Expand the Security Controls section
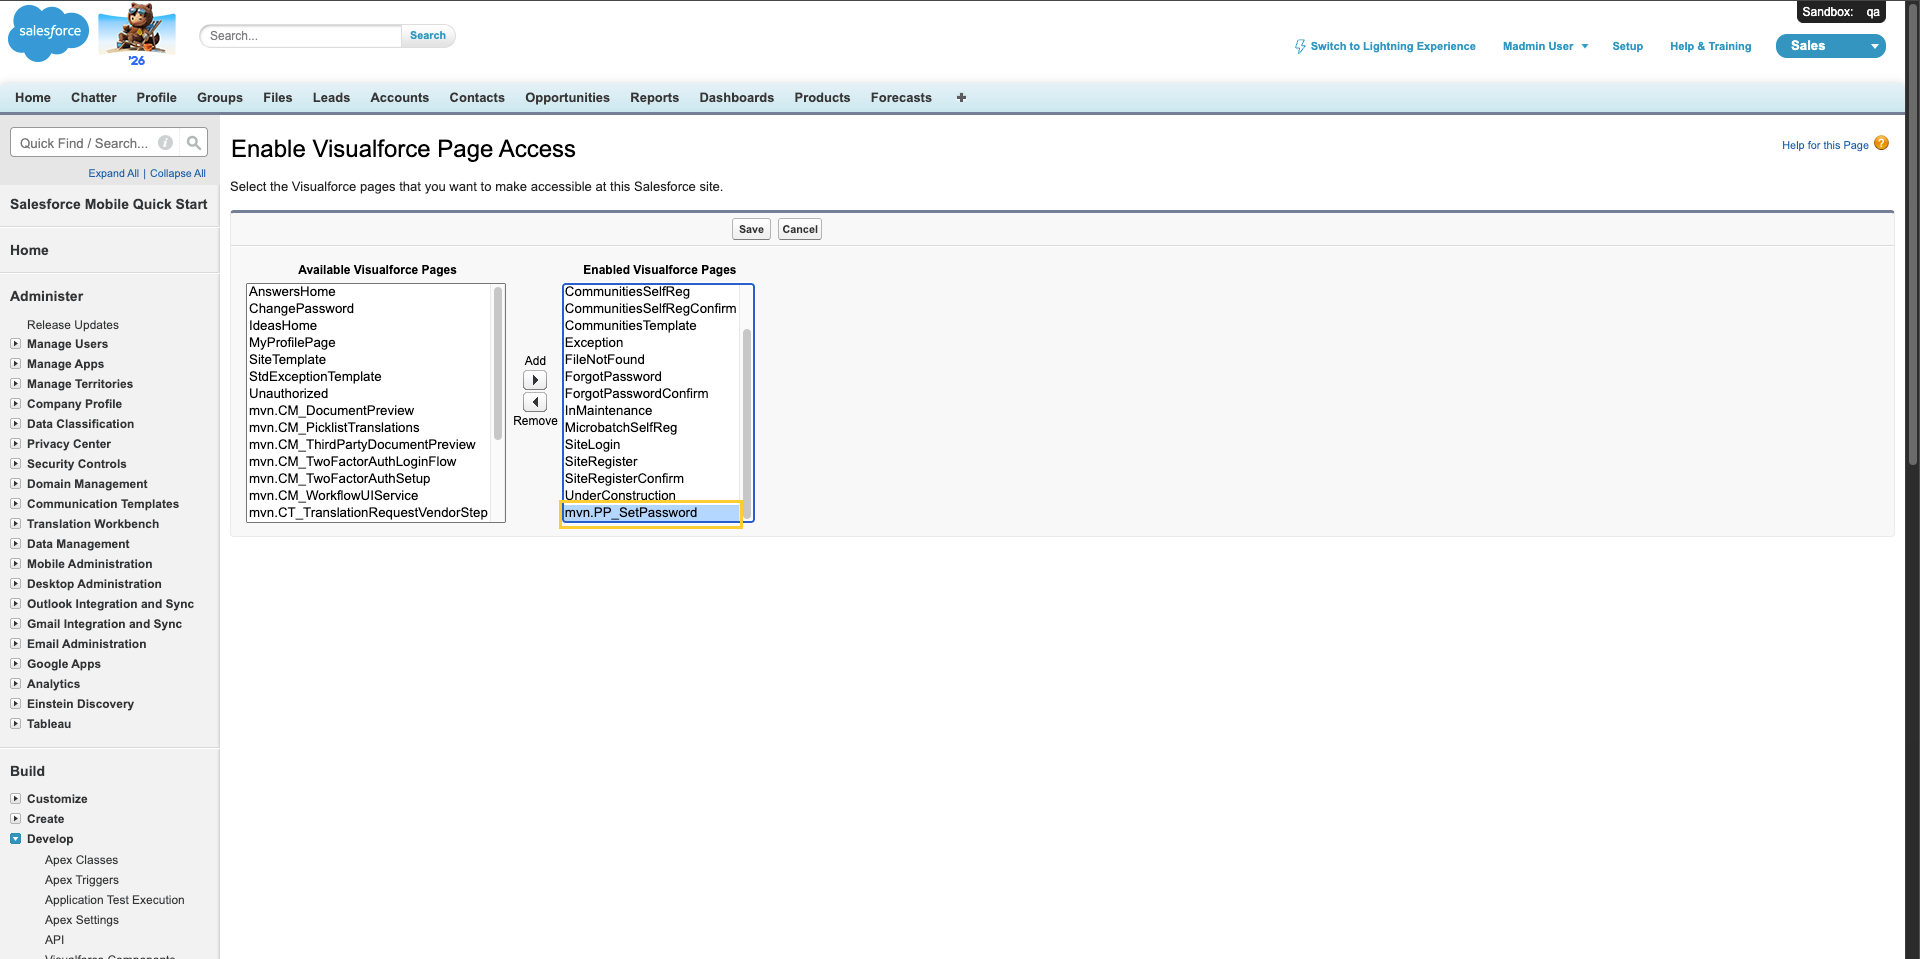1920x959 pixels. (16, 463)
